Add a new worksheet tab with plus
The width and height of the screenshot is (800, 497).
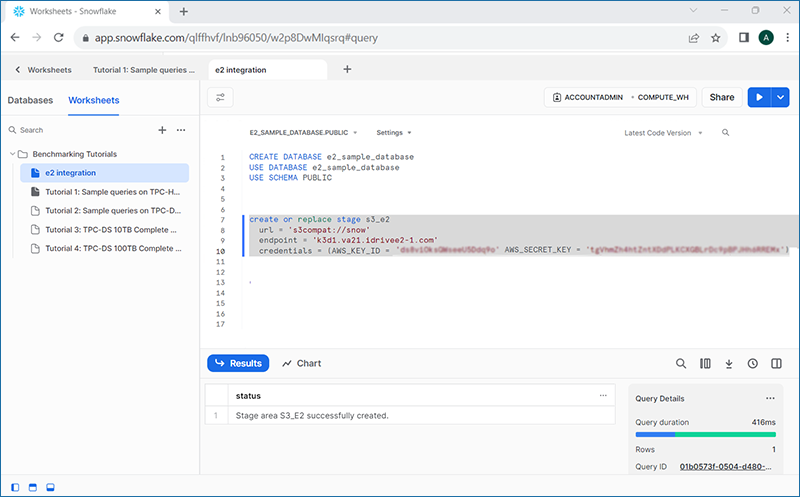347,69
